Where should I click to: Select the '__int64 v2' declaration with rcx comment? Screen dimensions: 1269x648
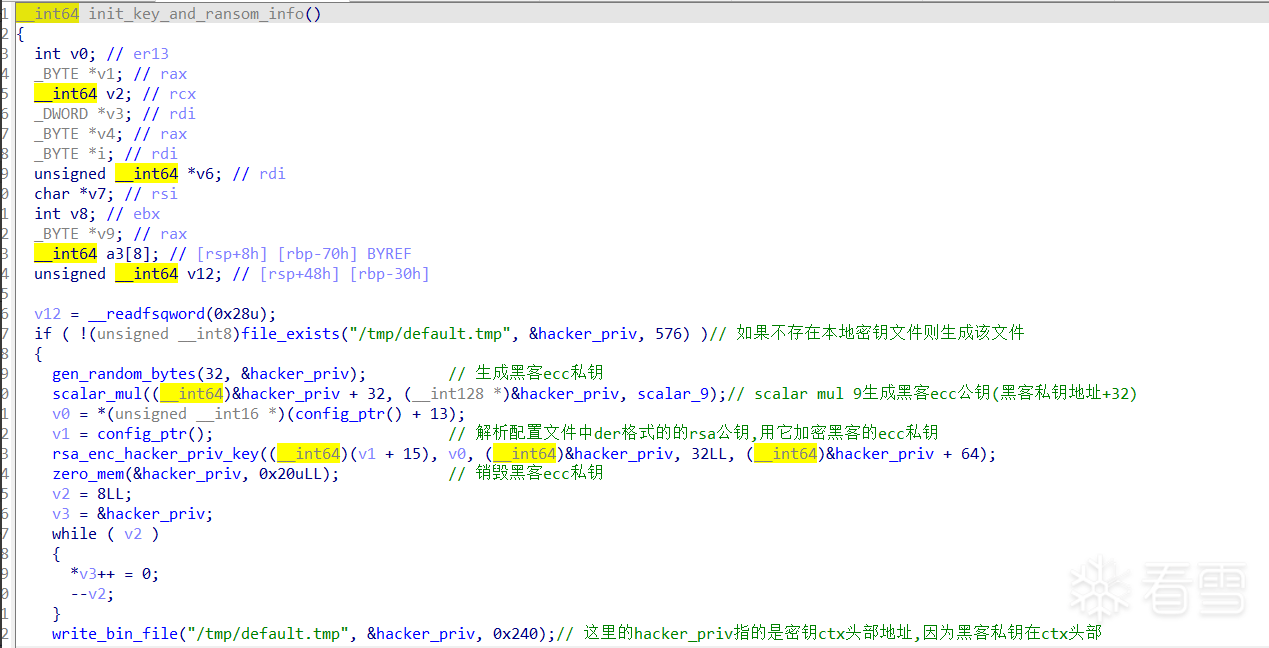[115, 94]
